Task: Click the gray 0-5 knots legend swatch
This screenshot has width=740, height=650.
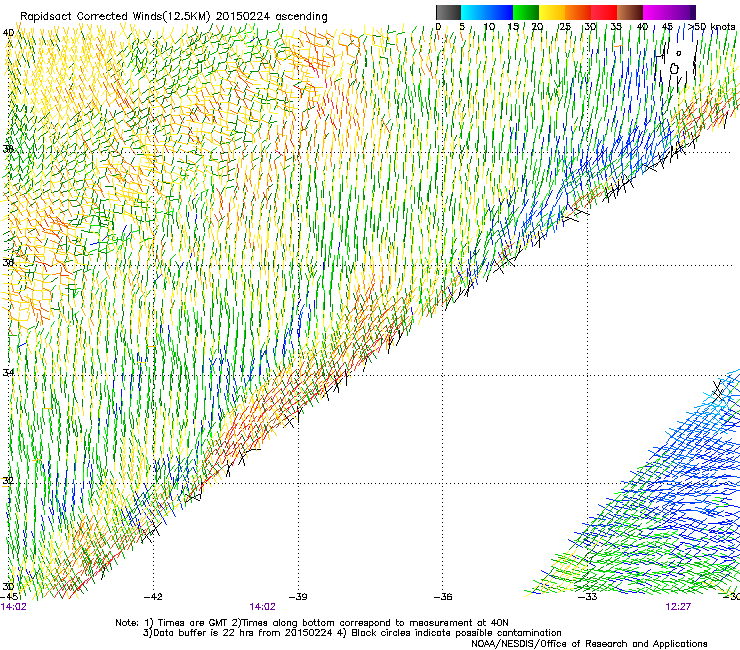Action: 449,12
